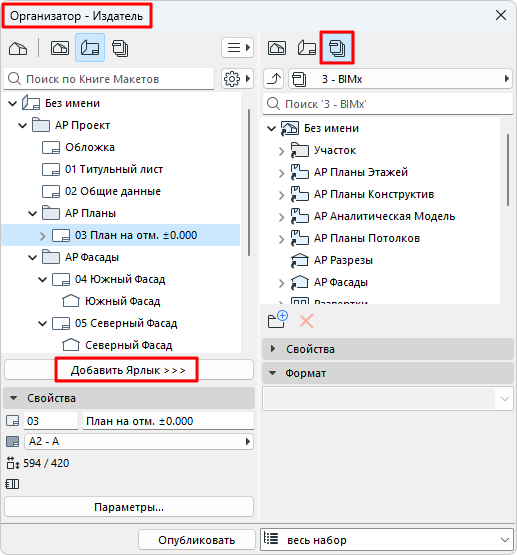Image resolution: width=517 pixels, height=555 pixels.
Task: Click the 'Опубликовать' button
Action: [x=196, y=540]
